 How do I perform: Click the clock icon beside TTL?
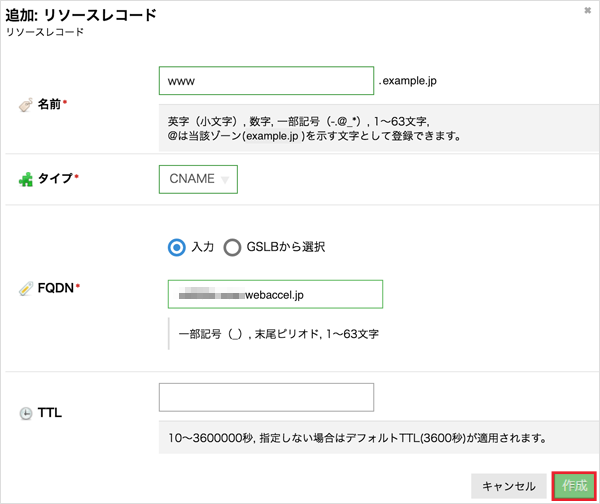25,413
